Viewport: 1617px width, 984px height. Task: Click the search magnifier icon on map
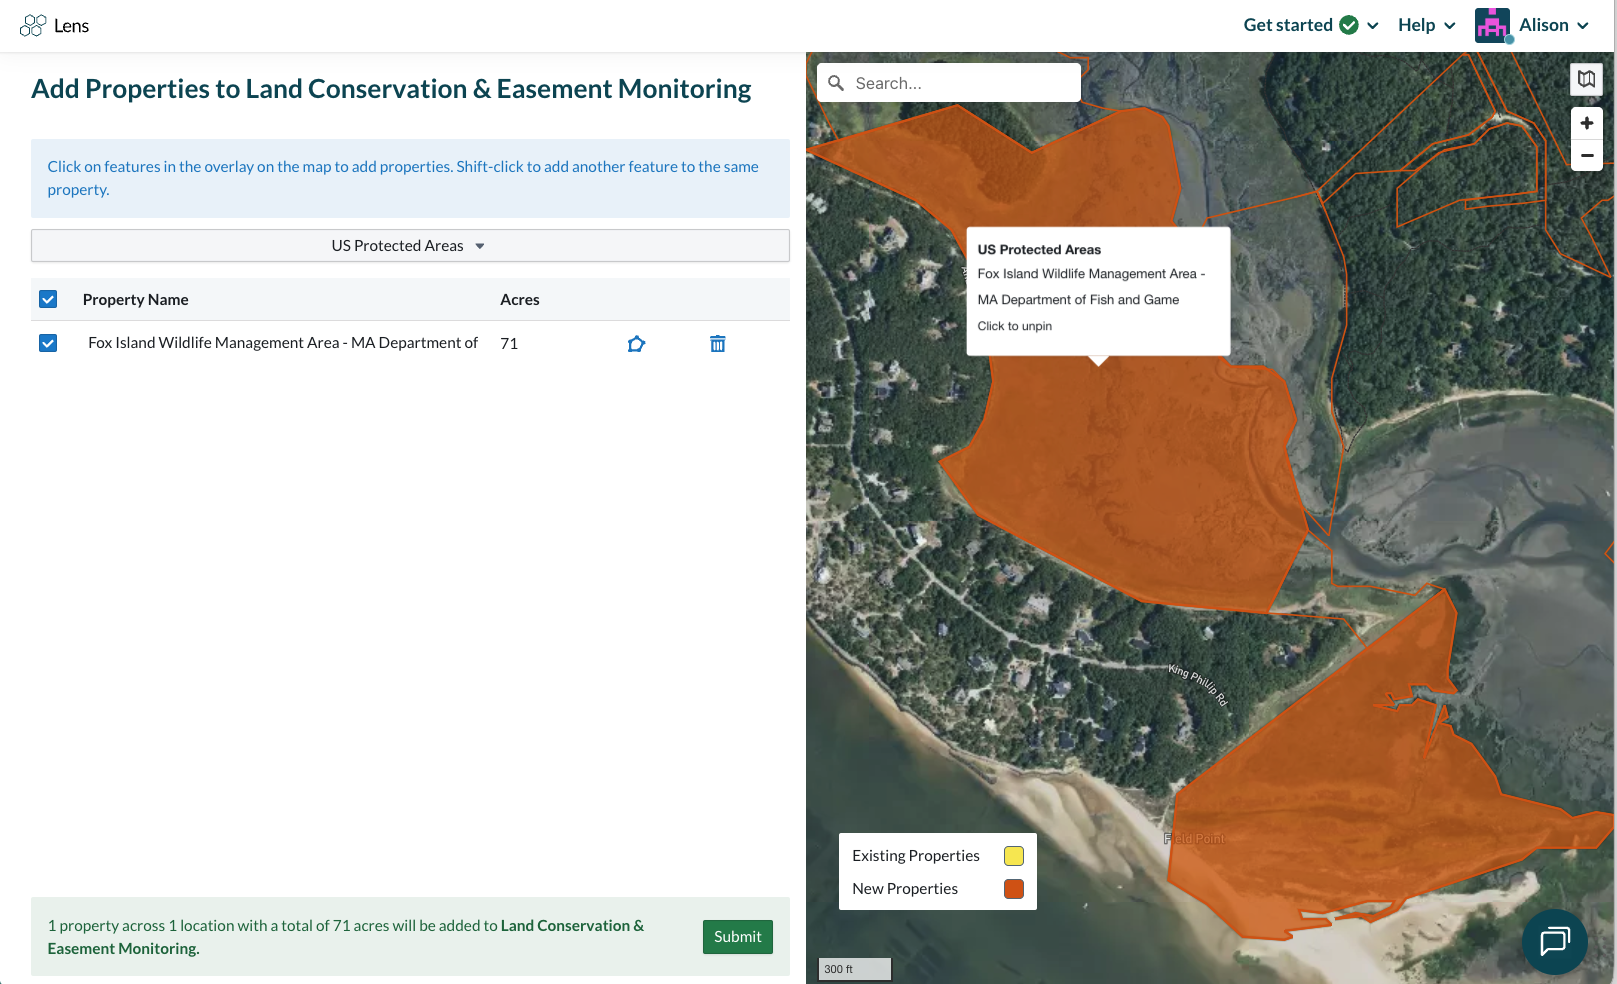[x=836, y=83]
